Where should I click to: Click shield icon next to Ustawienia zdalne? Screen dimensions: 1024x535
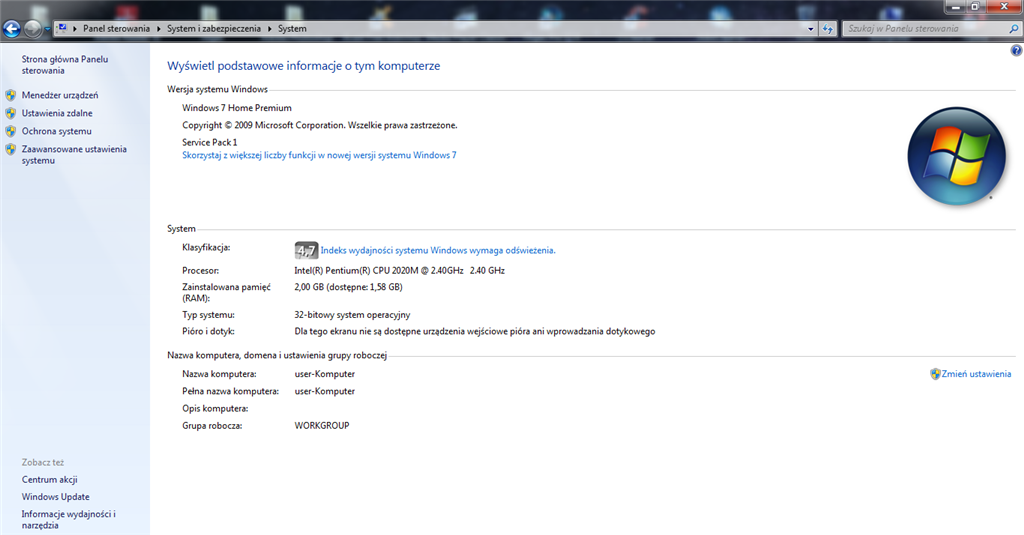10,113
